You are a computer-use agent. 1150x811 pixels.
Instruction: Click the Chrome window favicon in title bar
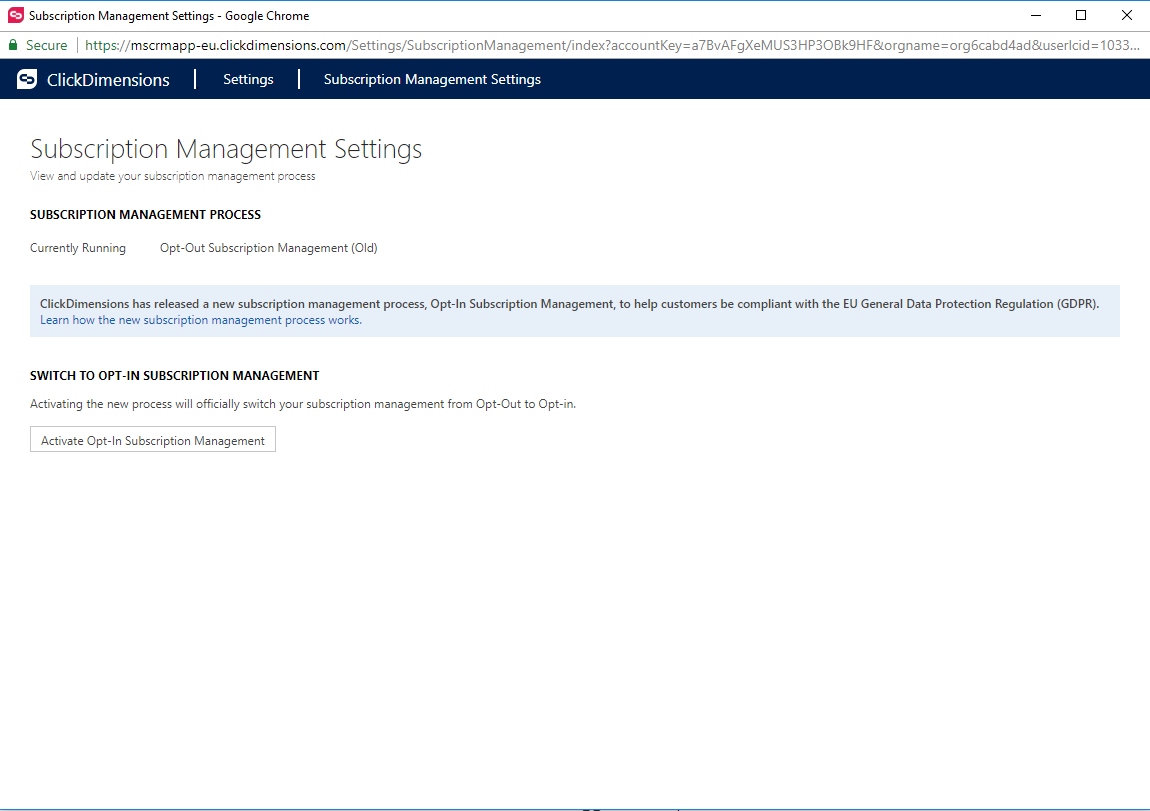[x=15, y=15]
